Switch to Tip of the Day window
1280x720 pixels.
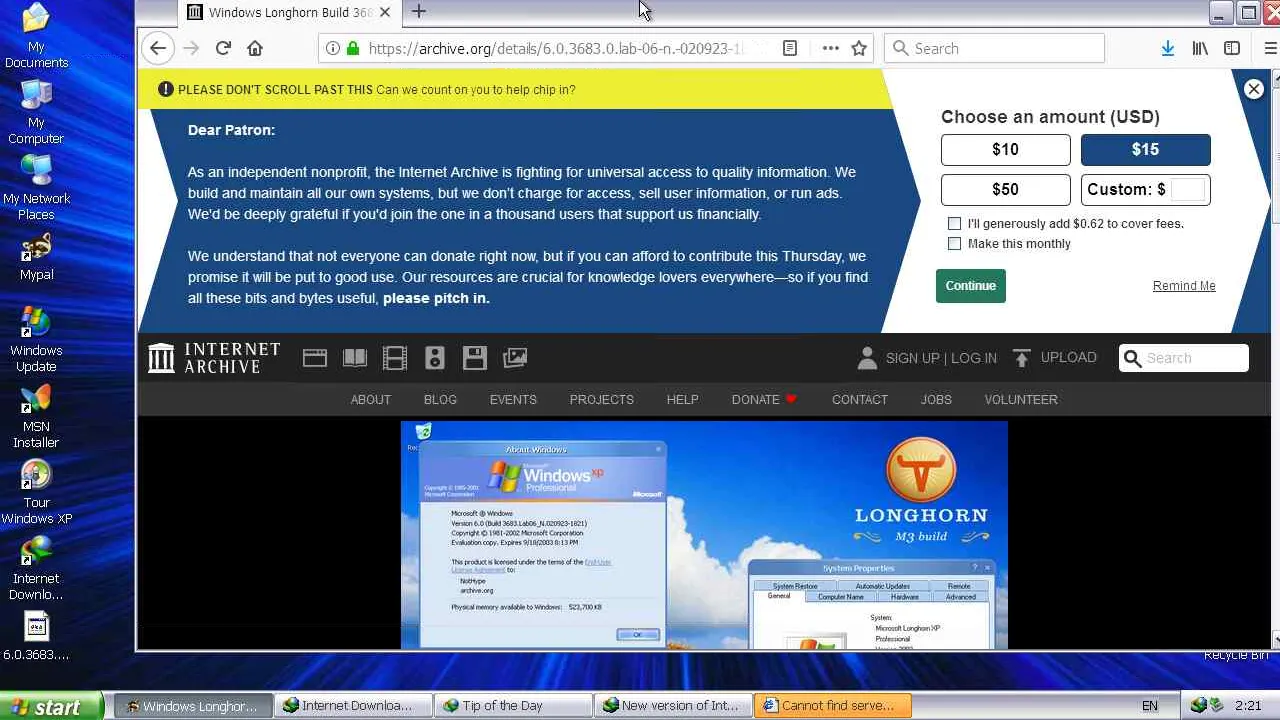[511, 706]
